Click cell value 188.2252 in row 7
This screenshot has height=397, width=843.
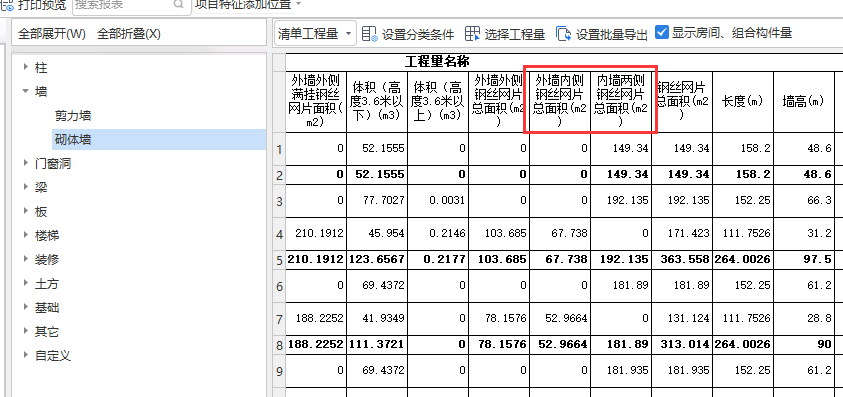coord(319,318)
